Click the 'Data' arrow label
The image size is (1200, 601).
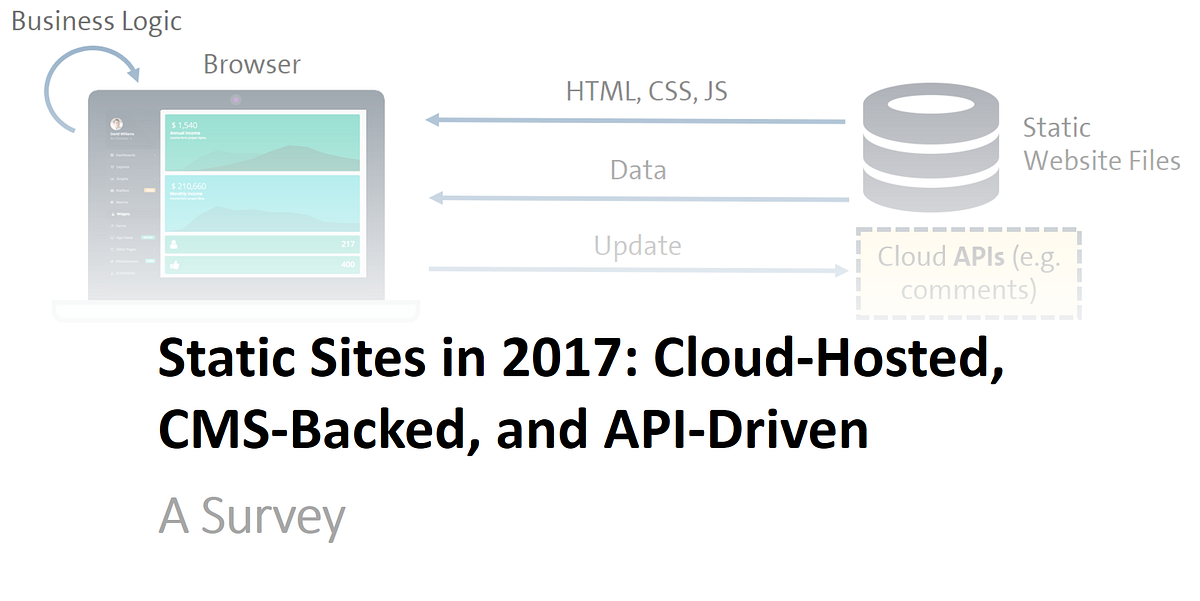tap(638, 170)
